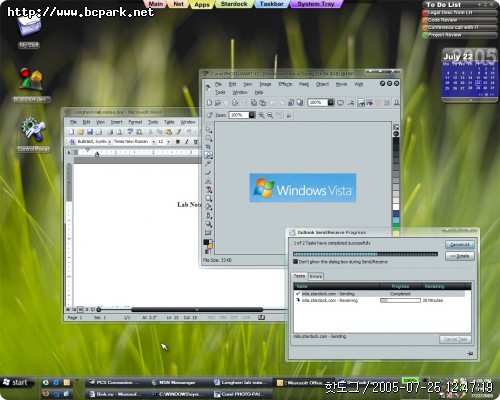500x400 pixels.
Task: Click New document icon in Word toolbar
Action: tap(71, 132)
